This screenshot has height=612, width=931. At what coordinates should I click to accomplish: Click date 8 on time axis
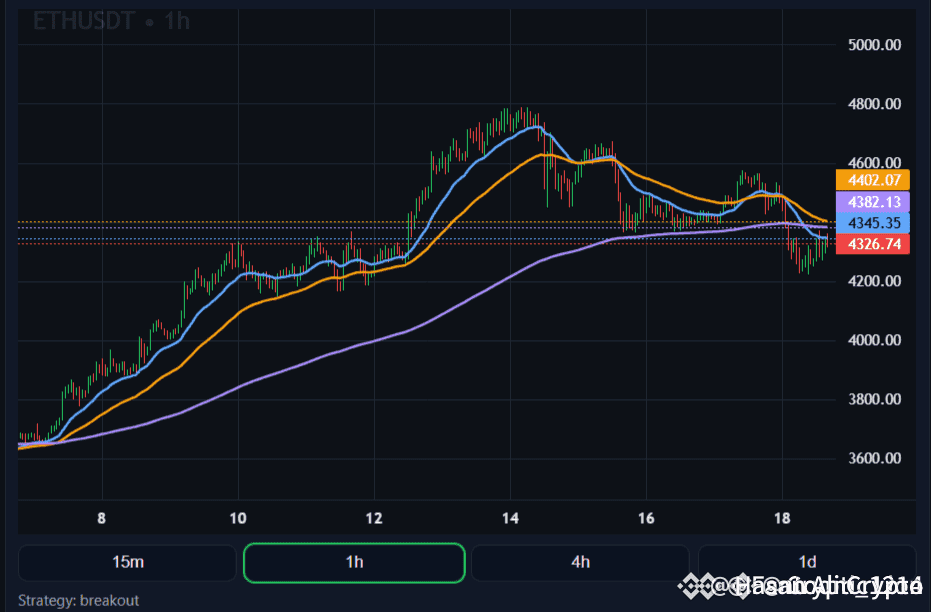[x=102, y=518]
